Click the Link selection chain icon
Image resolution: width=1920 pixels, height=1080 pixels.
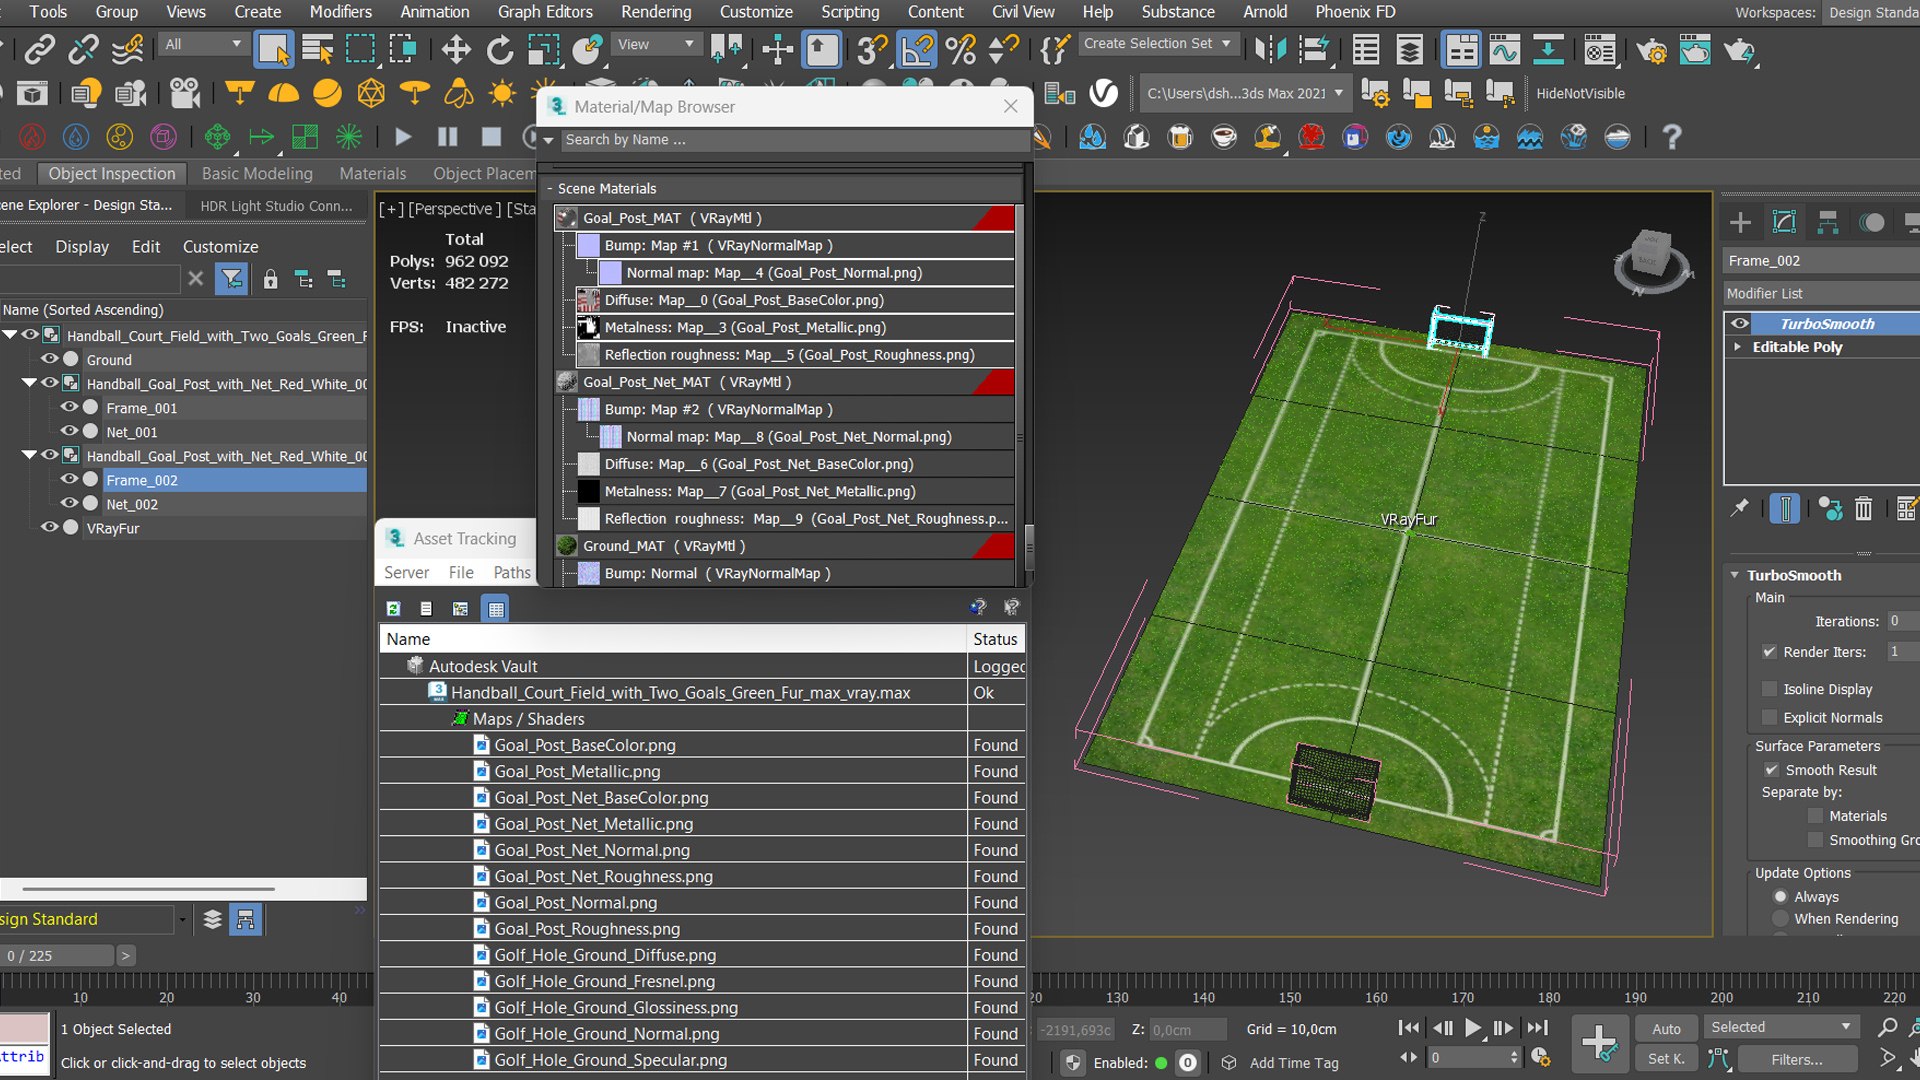point(40,49)
